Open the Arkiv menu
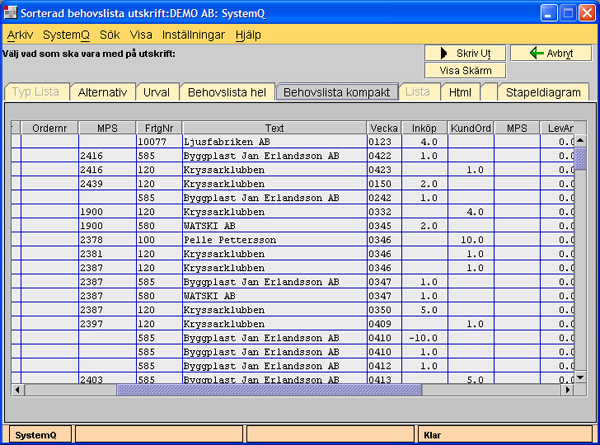 point(20,35)
